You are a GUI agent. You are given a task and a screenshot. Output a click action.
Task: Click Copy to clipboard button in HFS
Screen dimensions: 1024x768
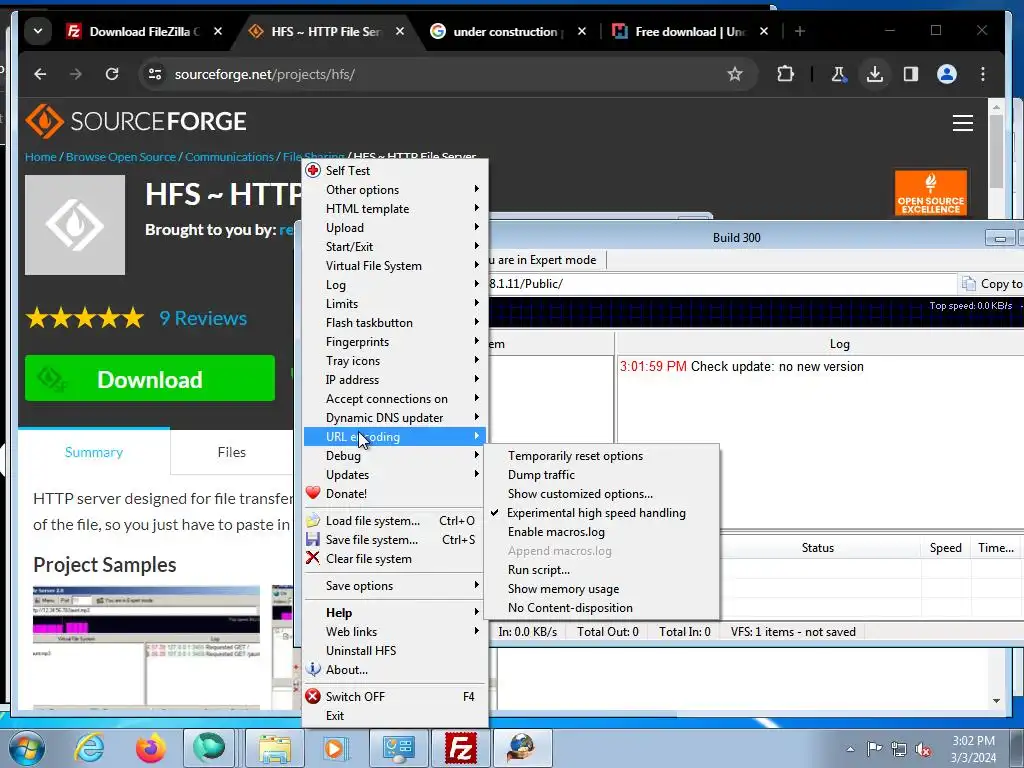pos(992,283)
